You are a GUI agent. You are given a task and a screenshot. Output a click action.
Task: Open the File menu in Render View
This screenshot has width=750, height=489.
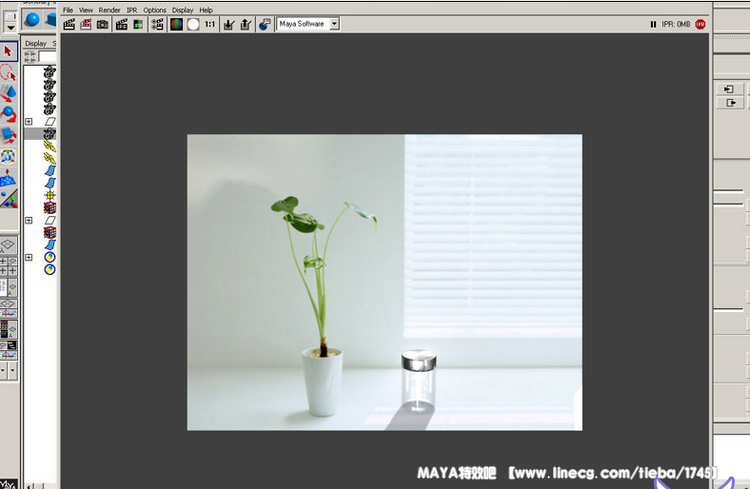click(x=68, y=10)
